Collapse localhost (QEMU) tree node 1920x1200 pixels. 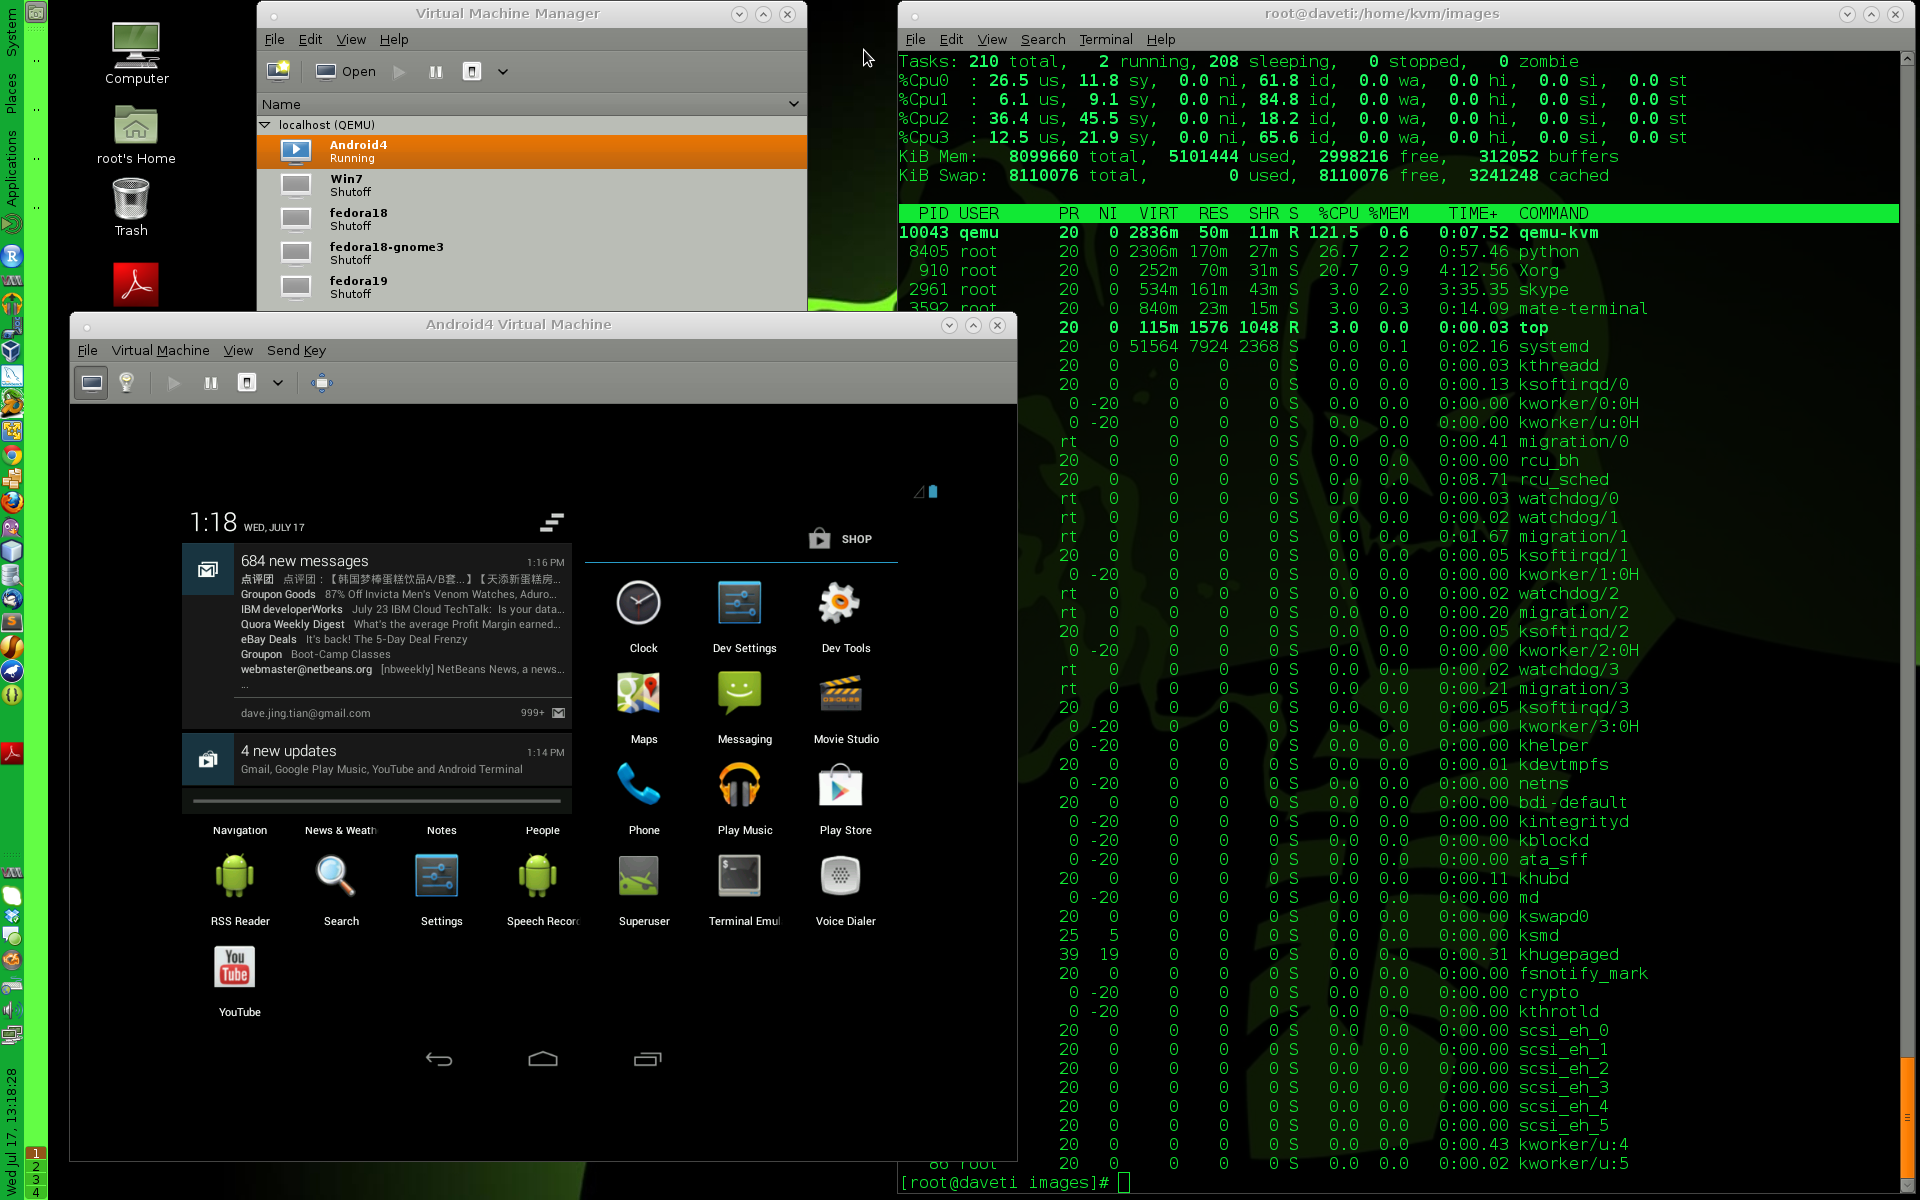coord(265,125)
